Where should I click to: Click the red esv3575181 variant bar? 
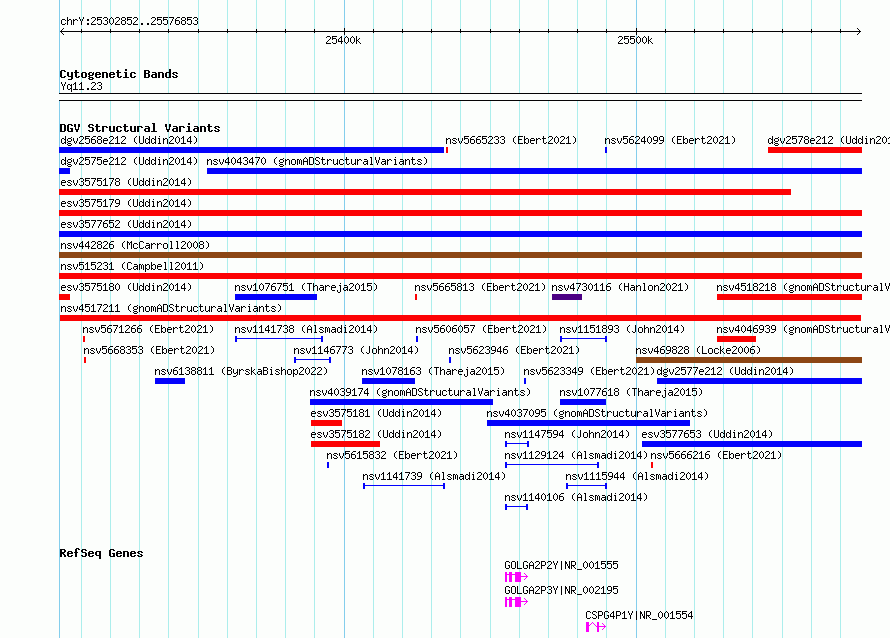coord(326,423)
